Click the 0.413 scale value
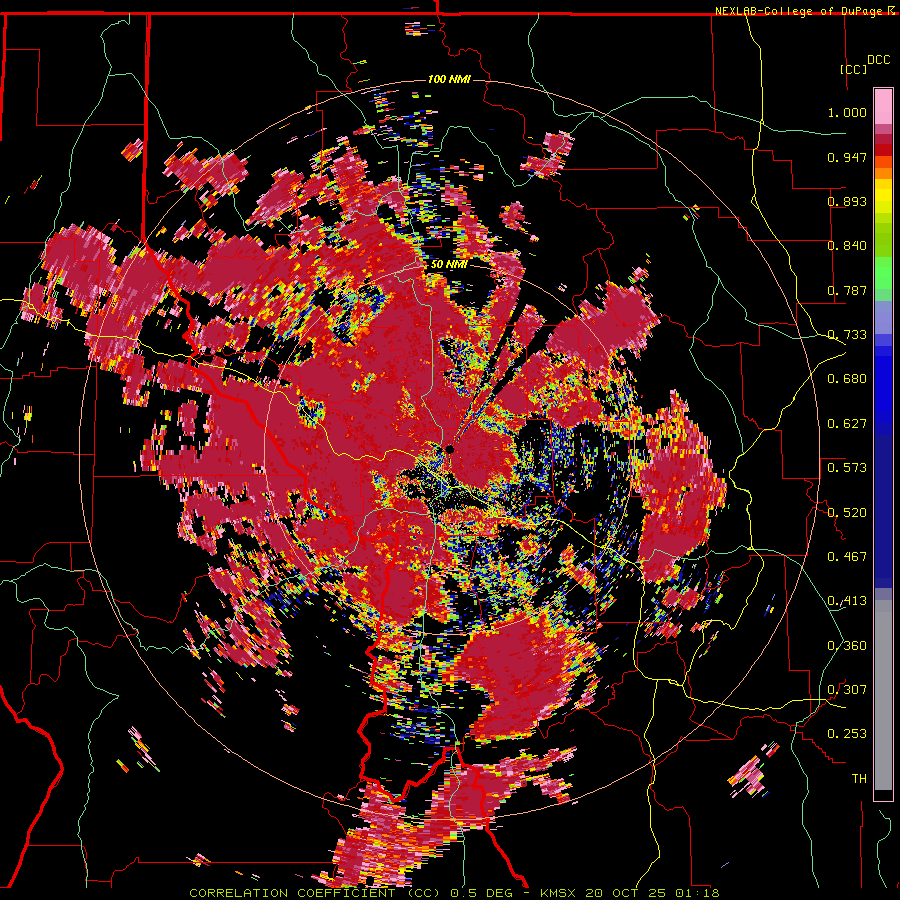The image size is (900, 900). pyautogui.click(x=847, y=601)
